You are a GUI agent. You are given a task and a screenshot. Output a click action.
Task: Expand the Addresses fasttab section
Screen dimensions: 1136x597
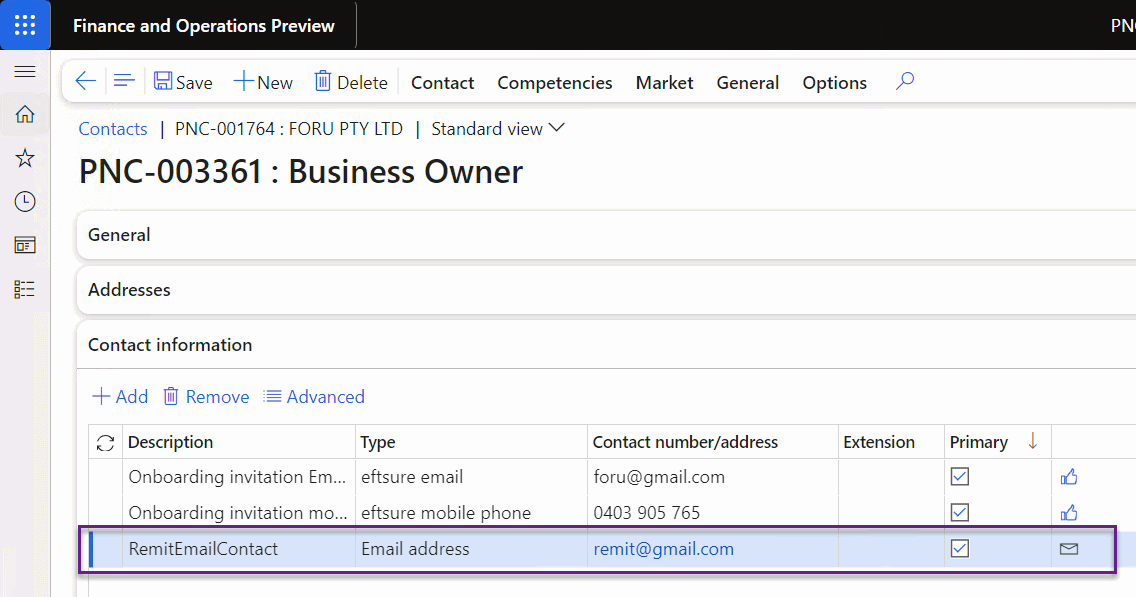click(x=606, y=290)
